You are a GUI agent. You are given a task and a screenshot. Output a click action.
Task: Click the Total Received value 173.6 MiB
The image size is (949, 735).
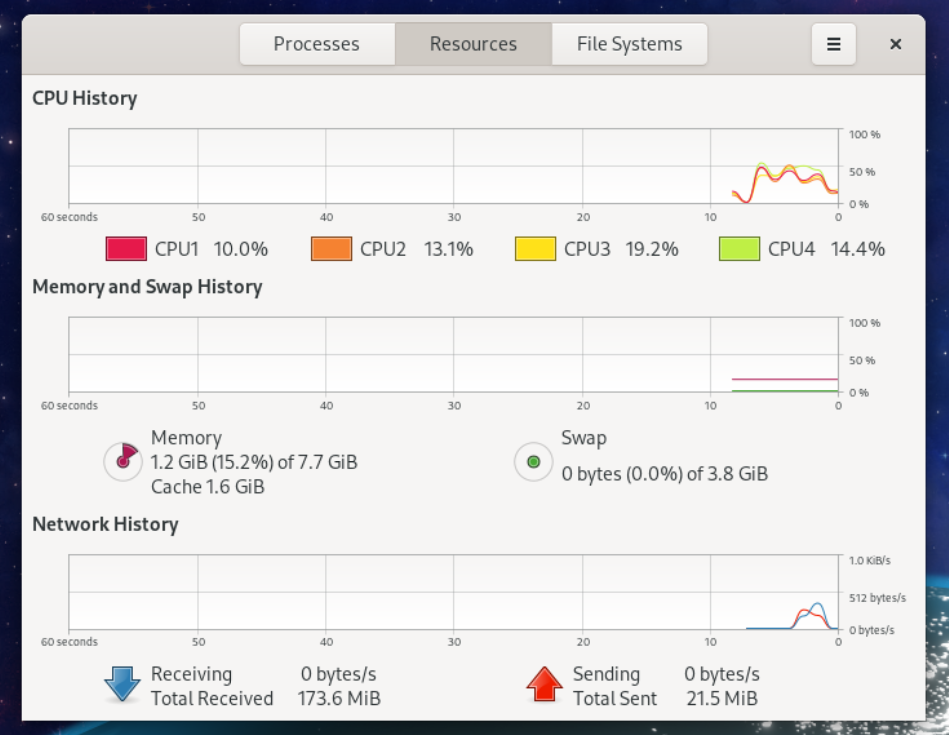339,699
